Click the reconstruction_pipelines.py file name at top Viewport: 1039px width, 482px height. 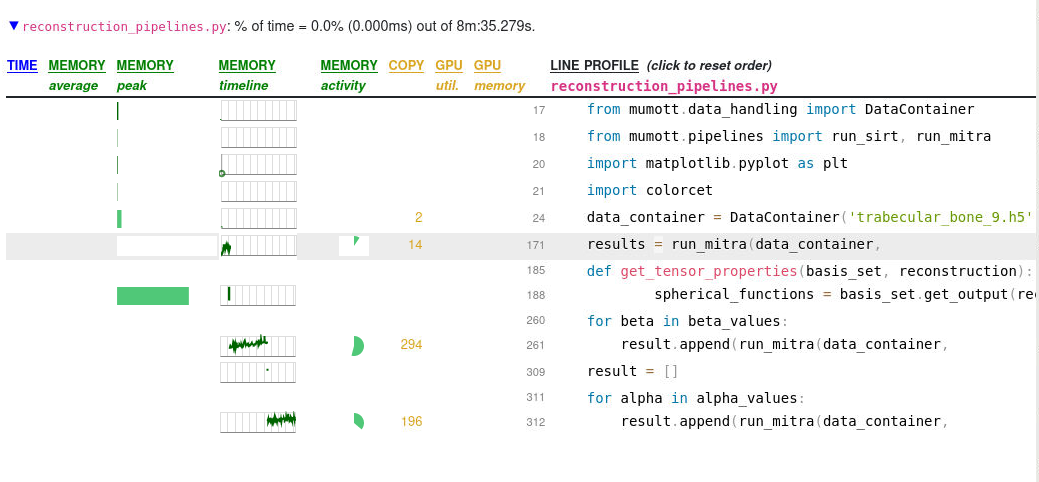[124, 27]
